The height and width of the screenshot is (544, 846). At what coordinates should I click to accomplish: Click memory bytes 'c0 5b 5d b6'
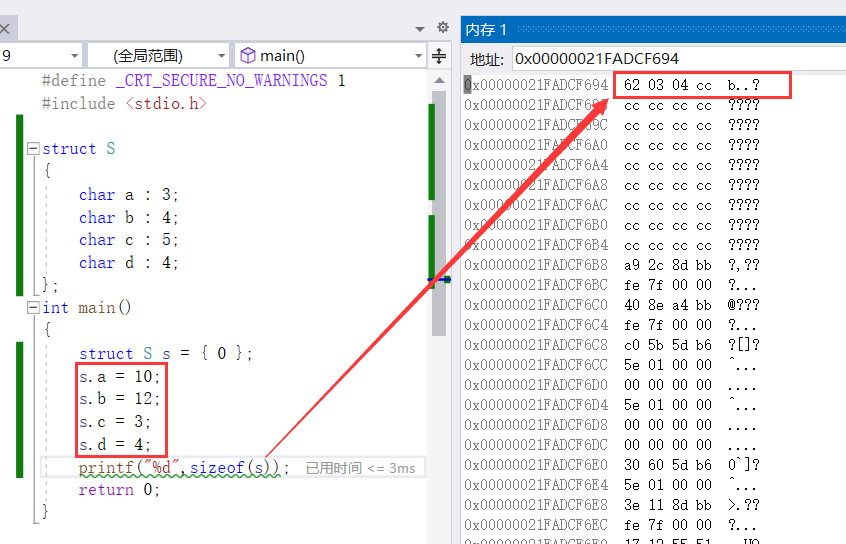coord(667,345)
